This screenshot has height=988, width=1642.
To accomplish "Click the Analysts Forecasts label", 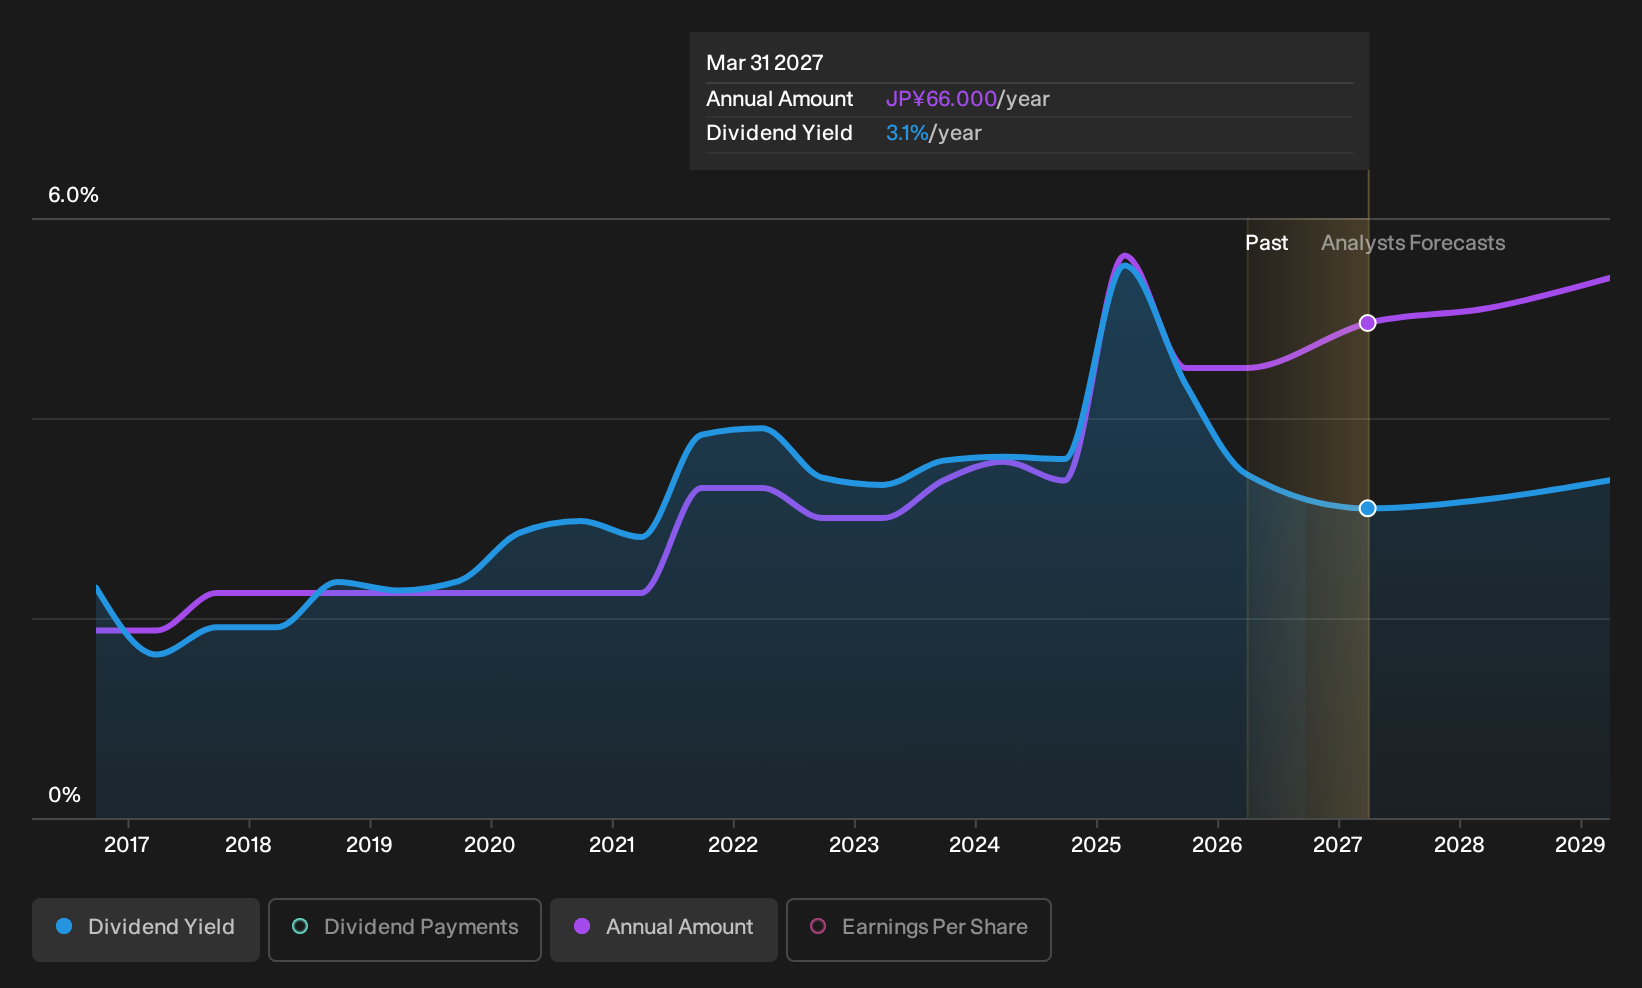I will 1413,243.
